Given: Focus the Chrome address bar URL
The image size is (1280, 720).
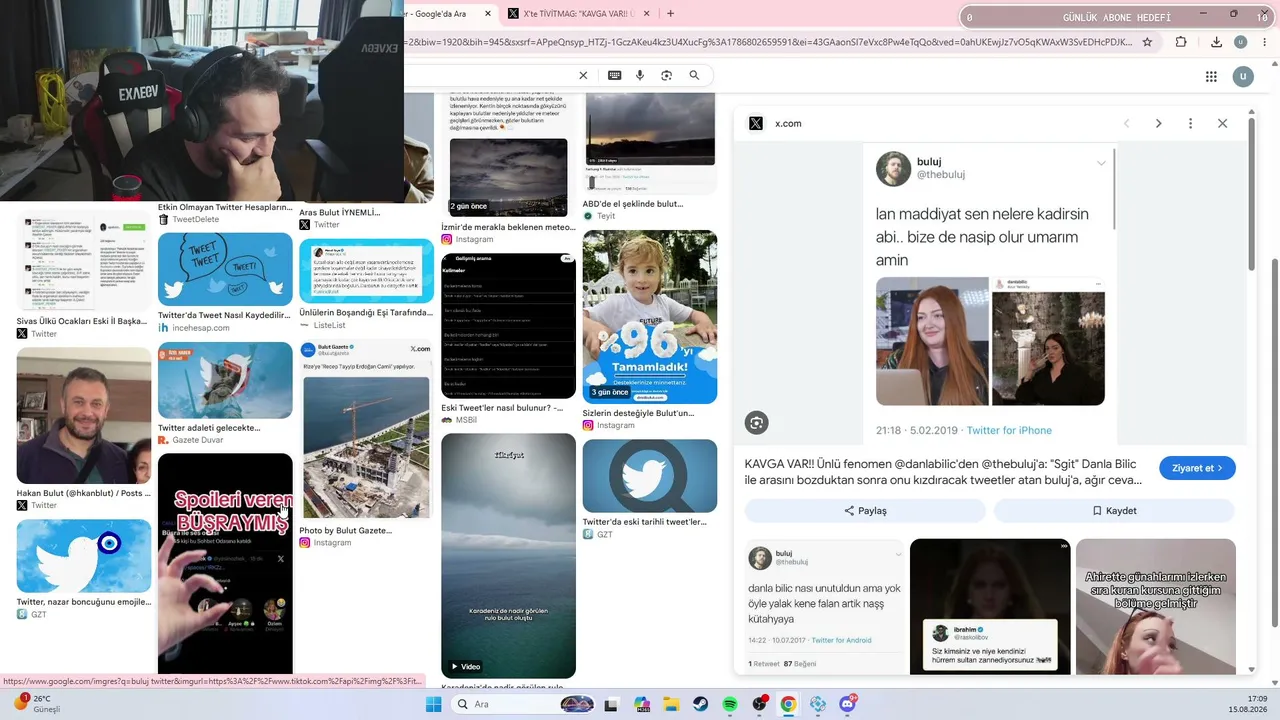Looking at the screenshot, I should 768,42.
